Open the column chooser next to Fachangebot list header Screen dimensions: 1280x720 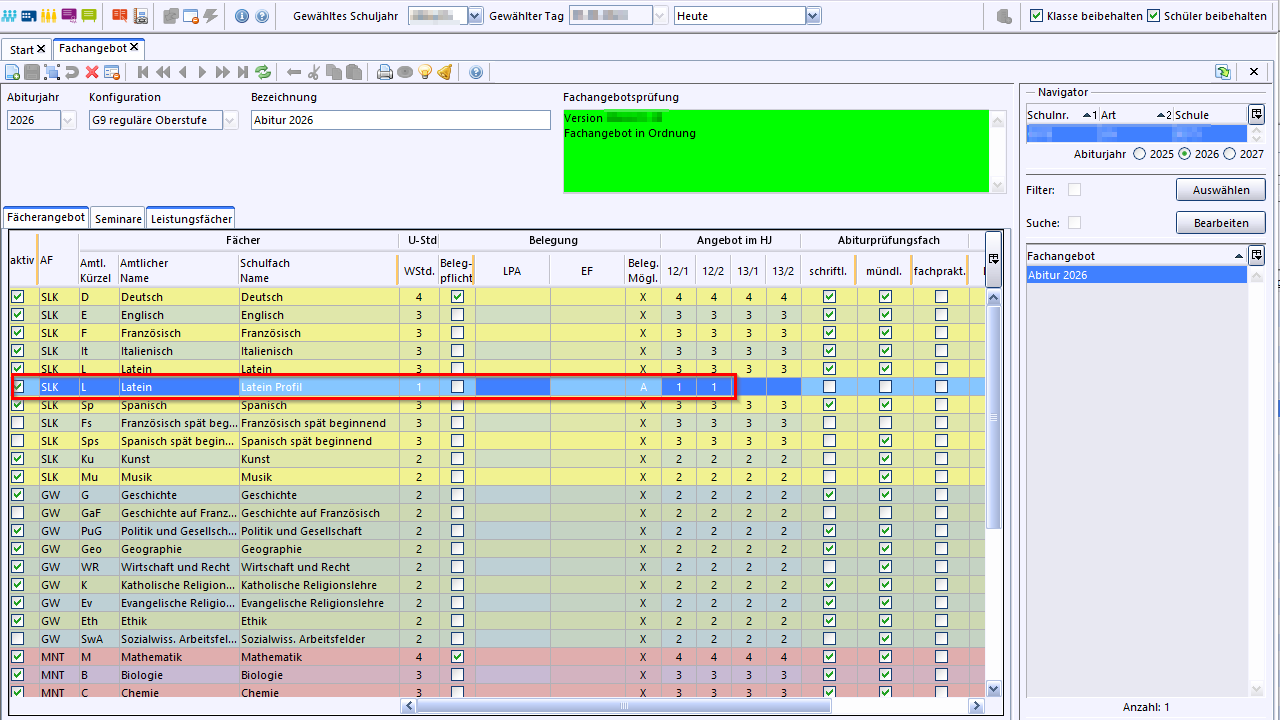pos(1256,256)
